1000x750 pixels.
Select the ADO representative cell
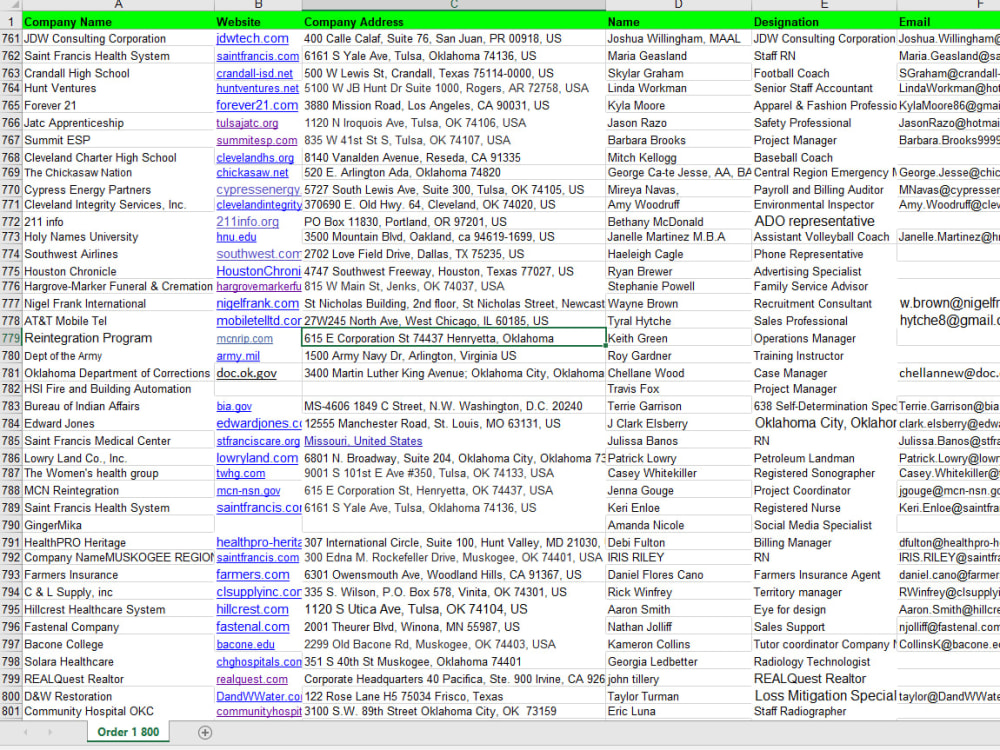point(824,221)
